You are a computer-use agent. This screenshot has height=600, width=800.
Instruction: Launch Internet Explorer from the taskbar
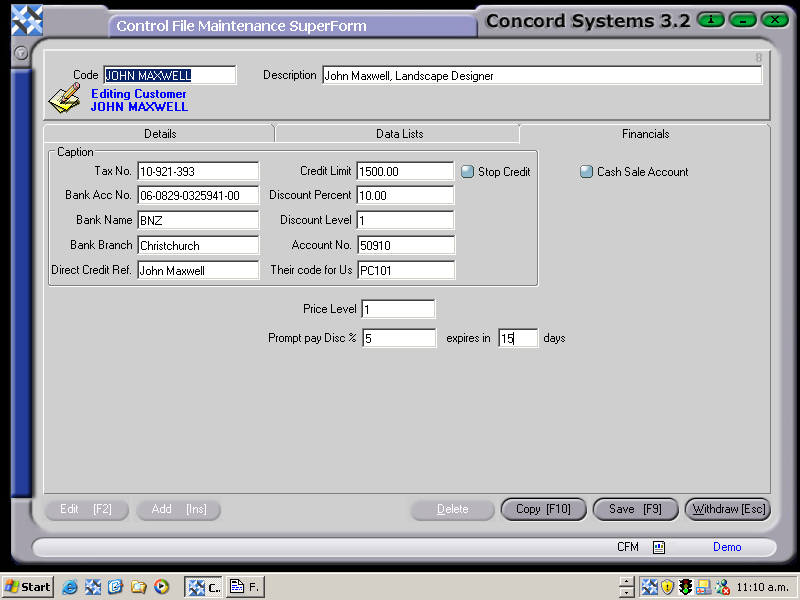click(69, 587)
